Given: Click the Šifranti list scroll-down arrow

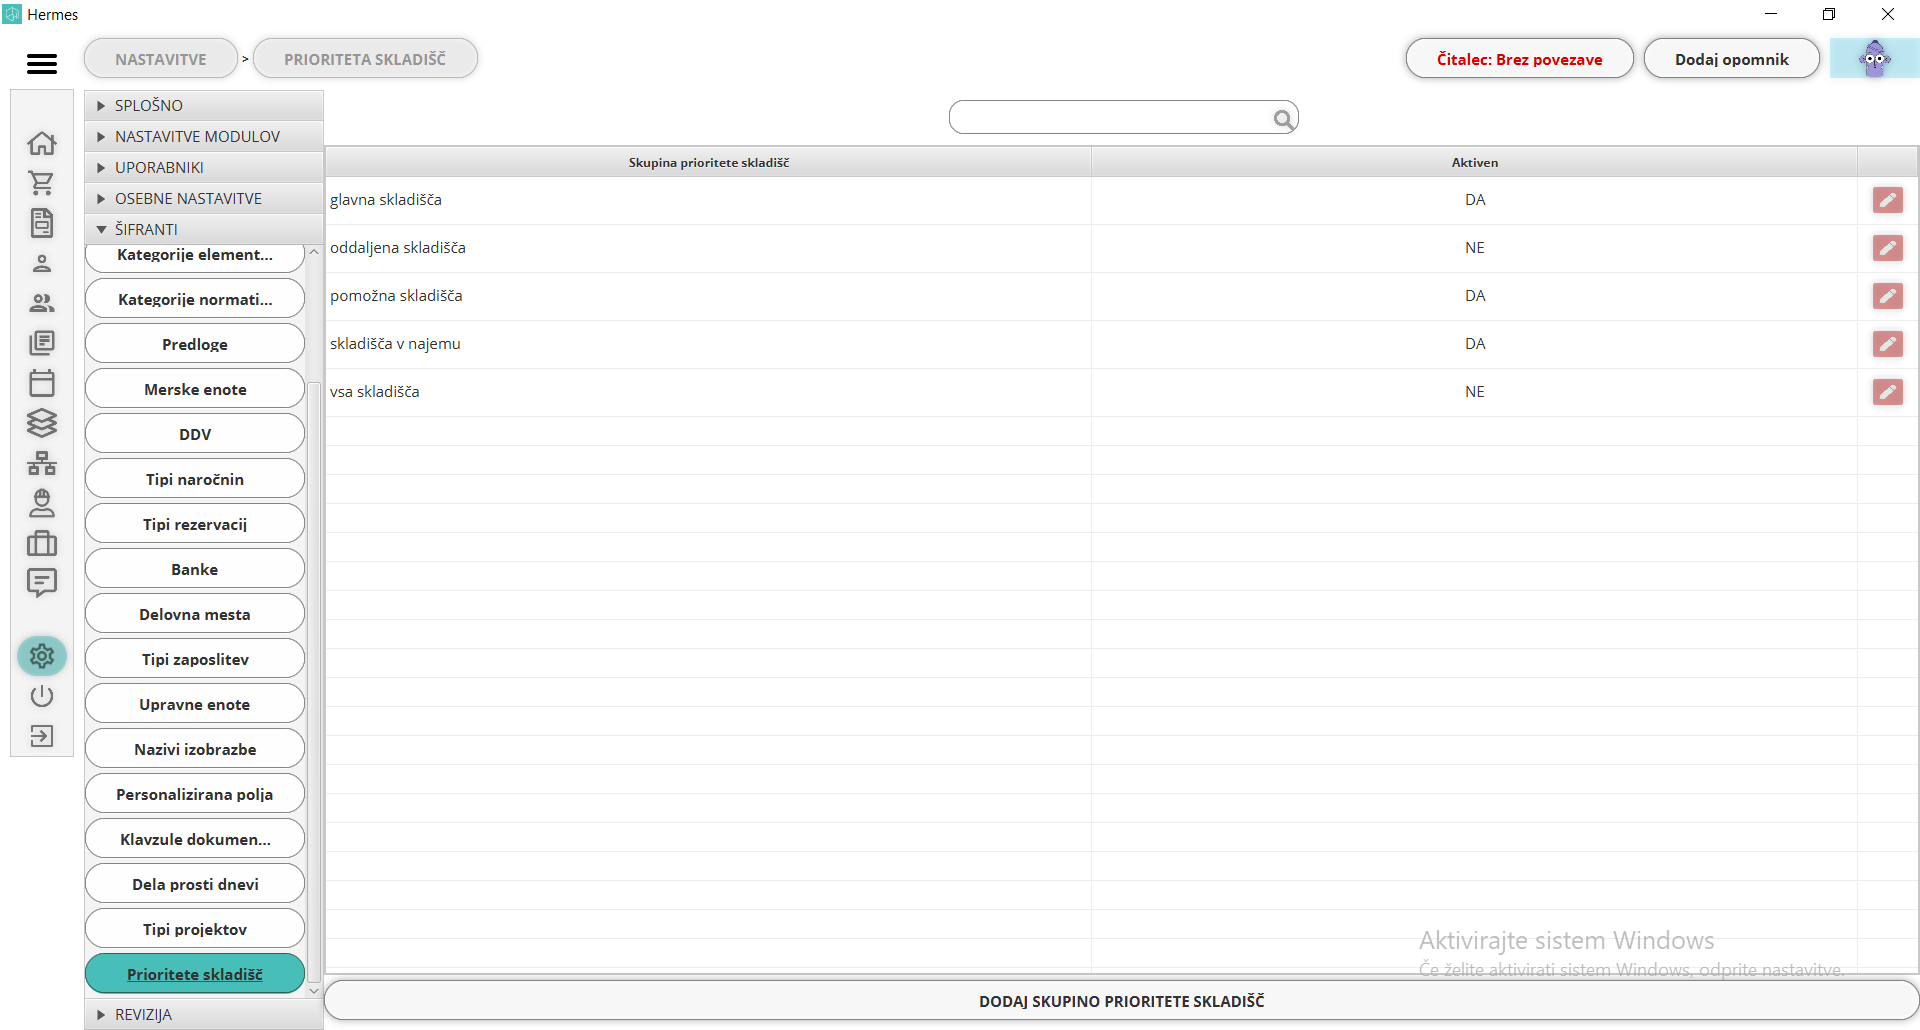Looking at the screenshot, I should [314, 991].
